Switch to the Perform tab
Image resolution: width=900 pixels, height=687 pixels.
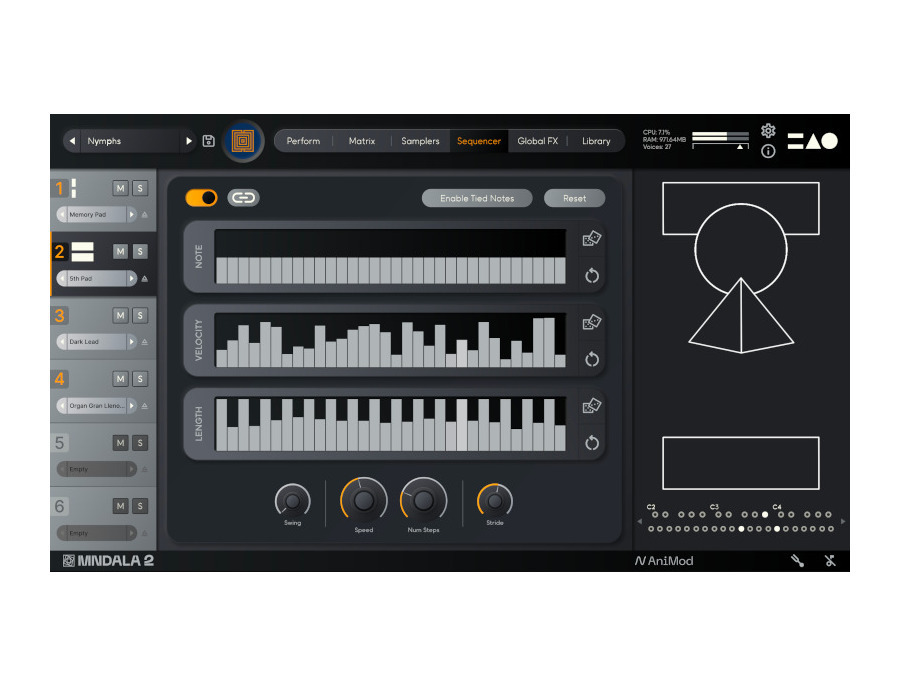[x=303, y=141]
